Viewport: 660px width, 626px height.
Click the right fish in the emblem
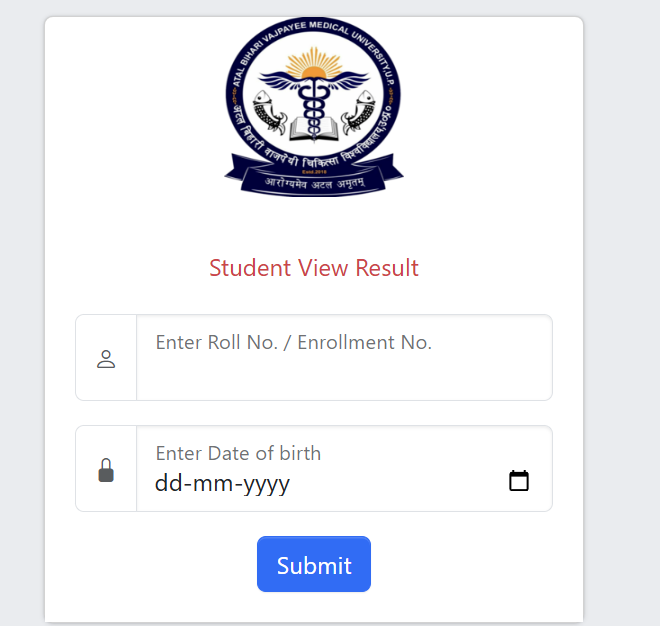point(358,112)
